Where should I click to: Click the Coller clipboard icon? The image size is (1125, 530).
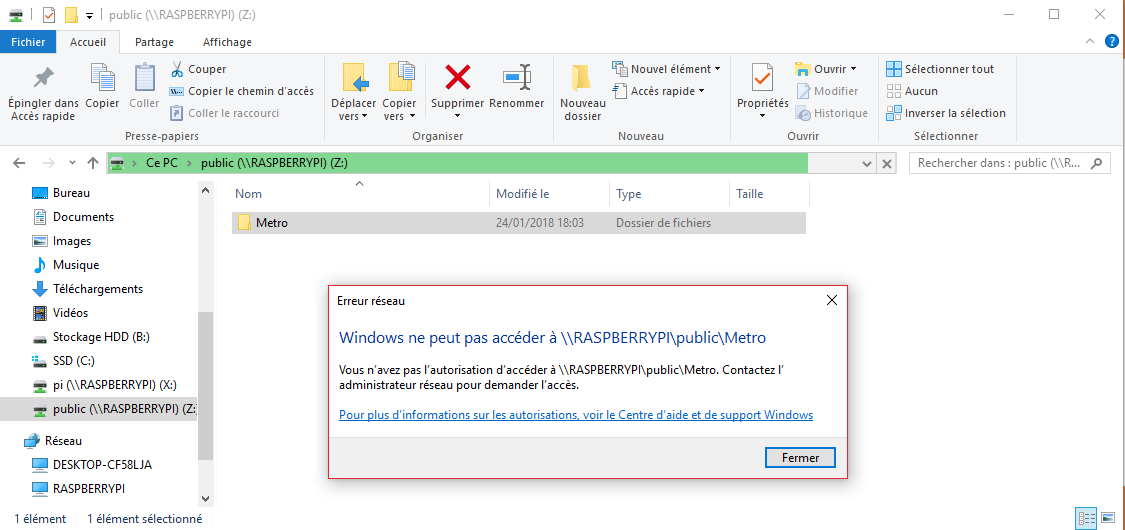145,77
